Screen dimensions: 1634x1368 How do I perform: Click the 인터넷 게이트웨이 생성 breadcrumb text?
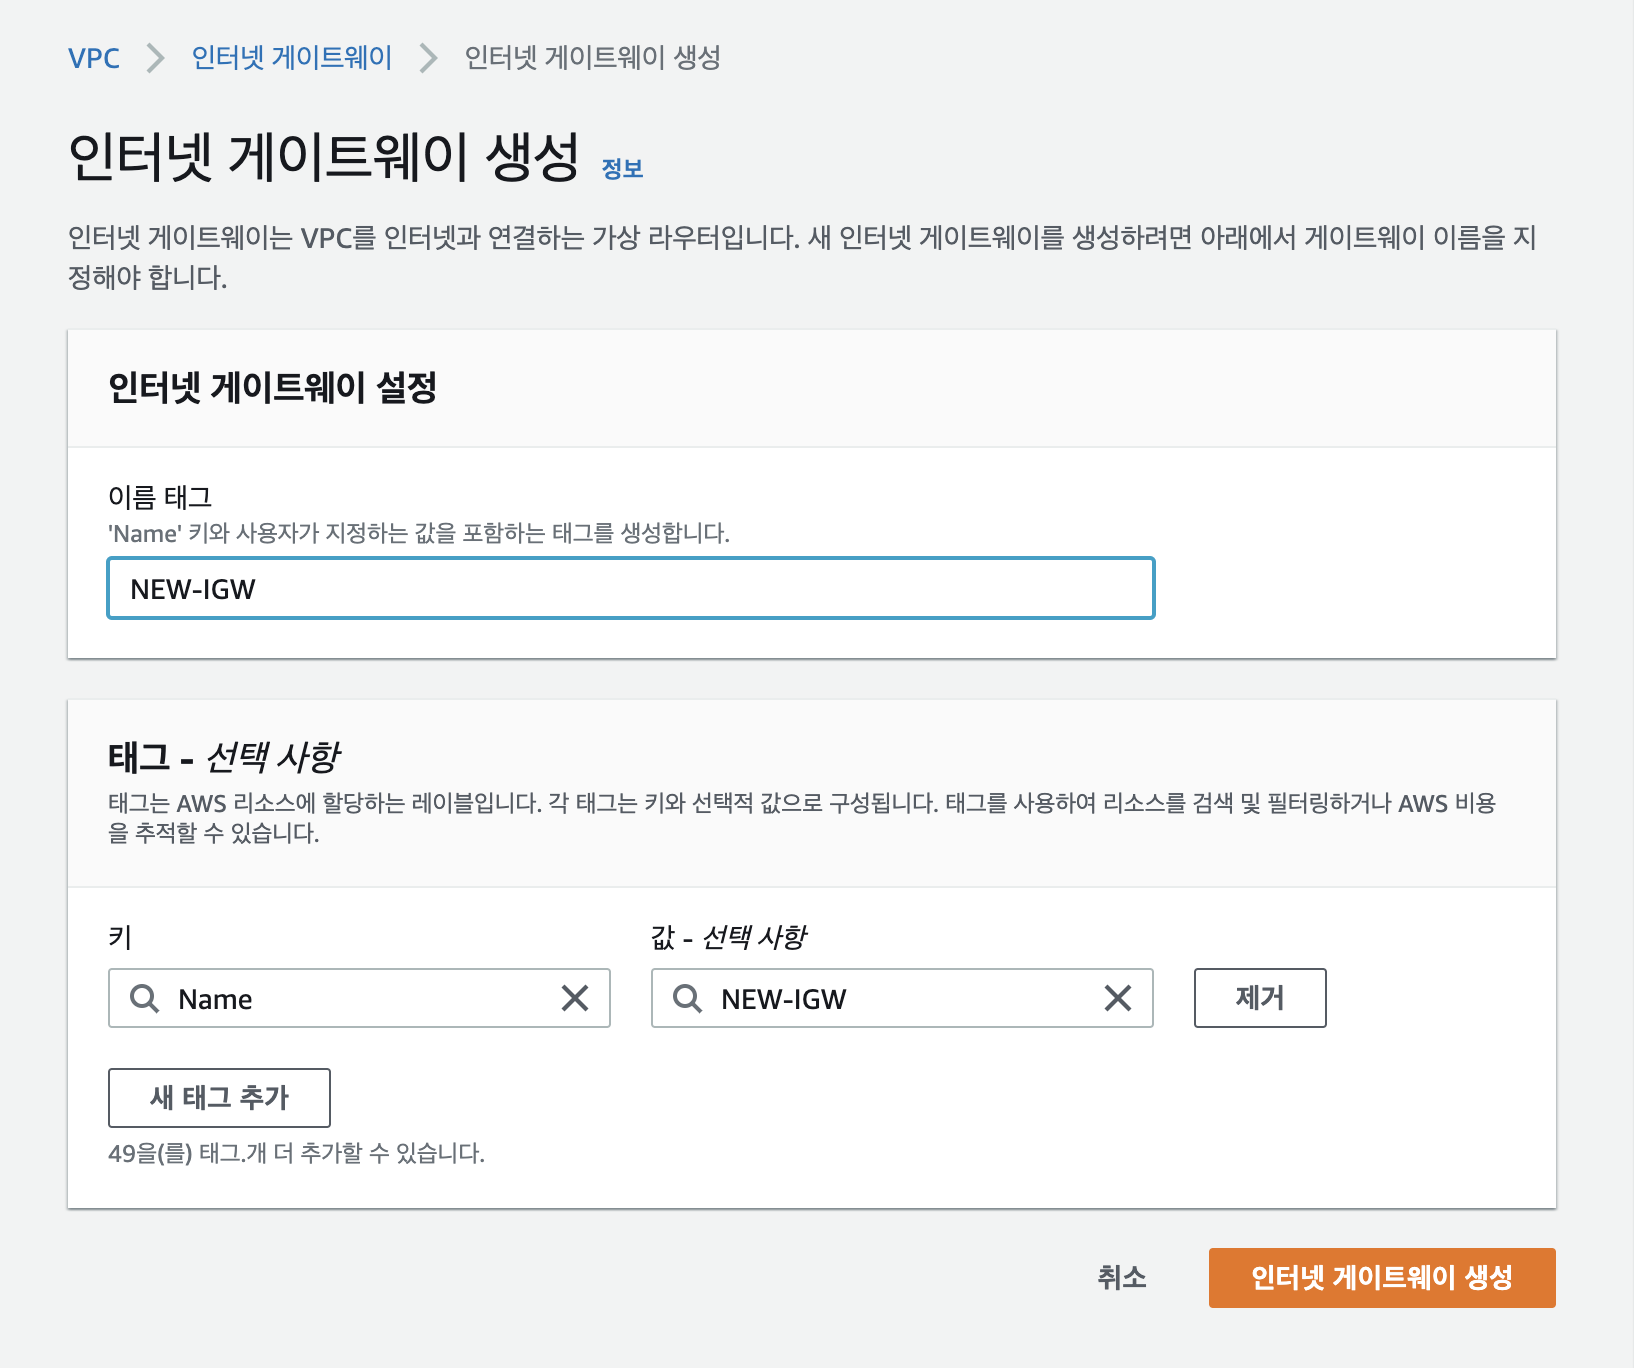[593, 58]
